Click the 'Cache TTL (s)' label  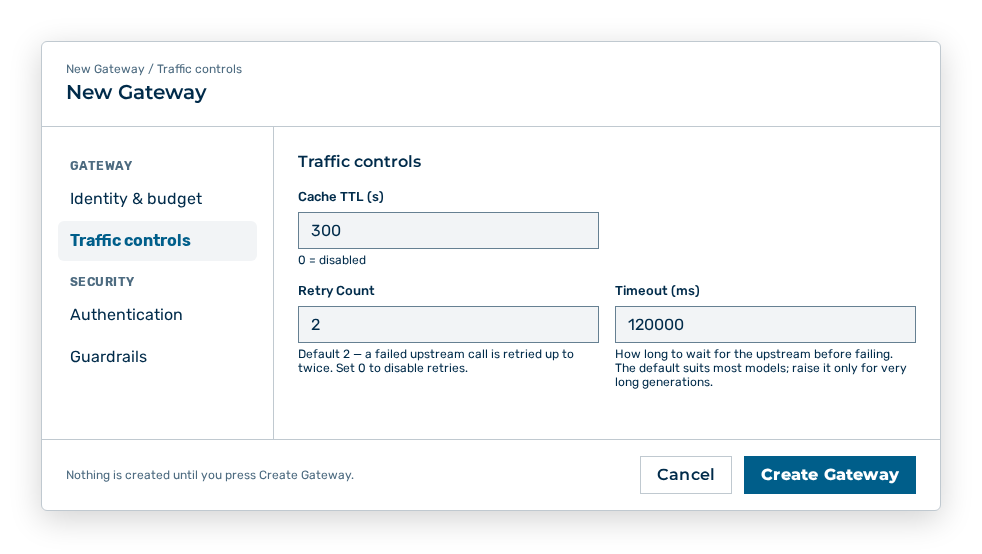(341, 197)
